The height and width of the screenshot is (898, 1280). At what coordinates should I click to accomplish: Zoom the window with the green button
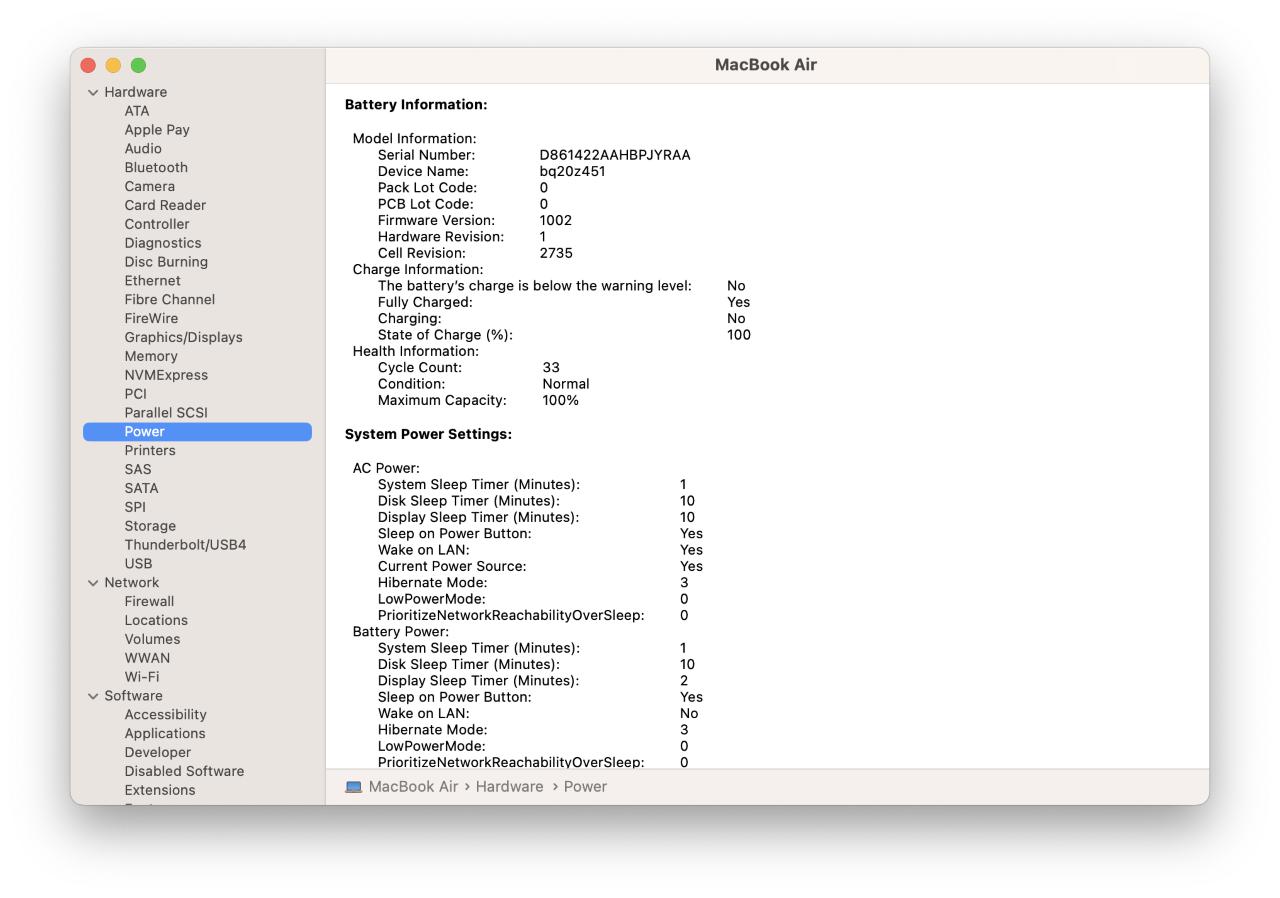pos(138,65)
